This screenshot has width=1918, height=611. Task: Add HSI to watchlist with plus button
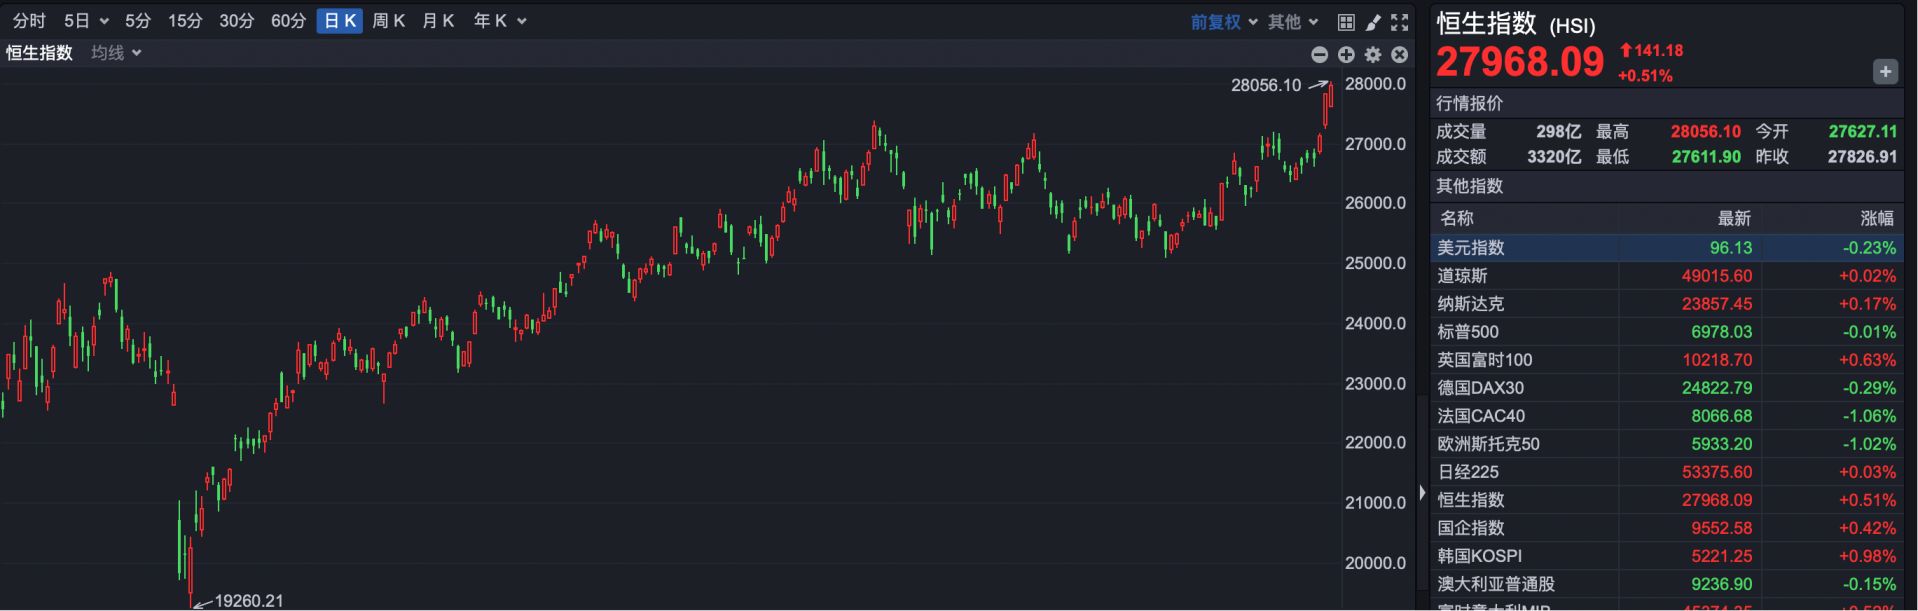[x=1885, y=71]
